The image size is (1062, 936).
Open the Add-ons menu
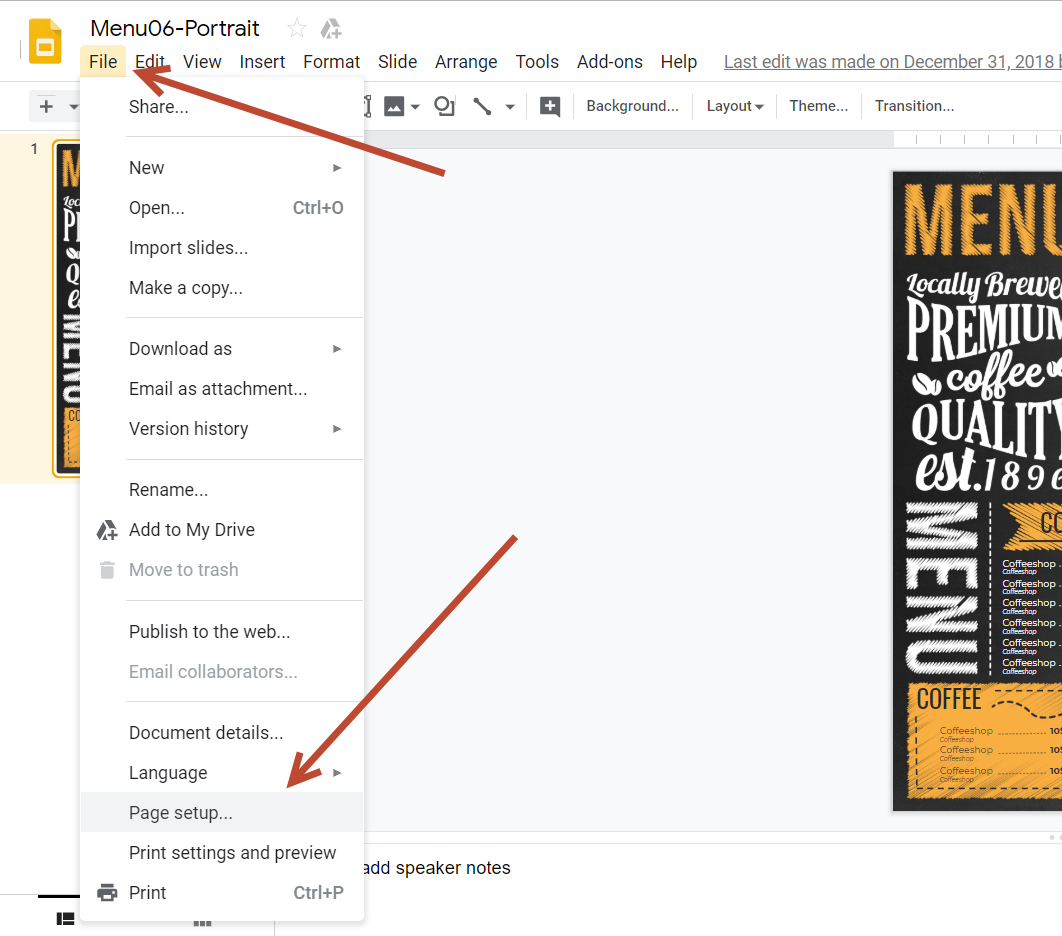click(x=610, y=62)
